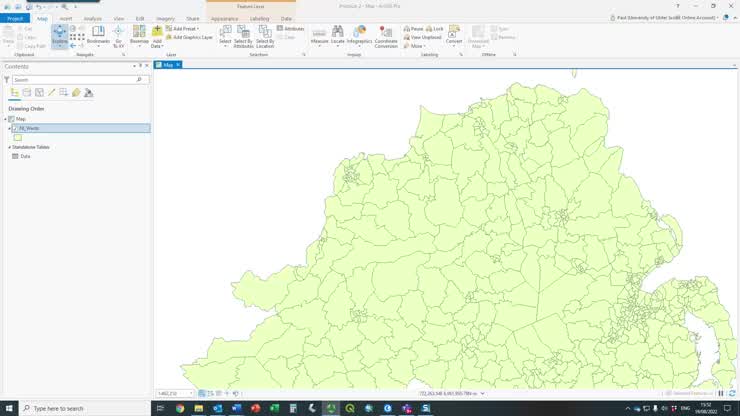Switch to List By Data Source view
This screenshot has width=740, height=416.
[x=26, y=92]
